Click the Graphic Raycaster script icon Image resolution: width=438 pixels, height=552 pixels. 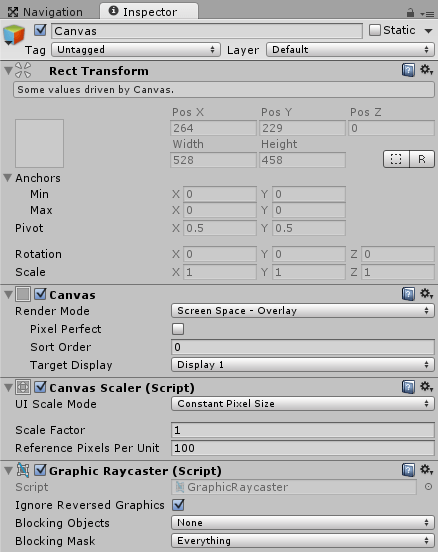point(23,470)
